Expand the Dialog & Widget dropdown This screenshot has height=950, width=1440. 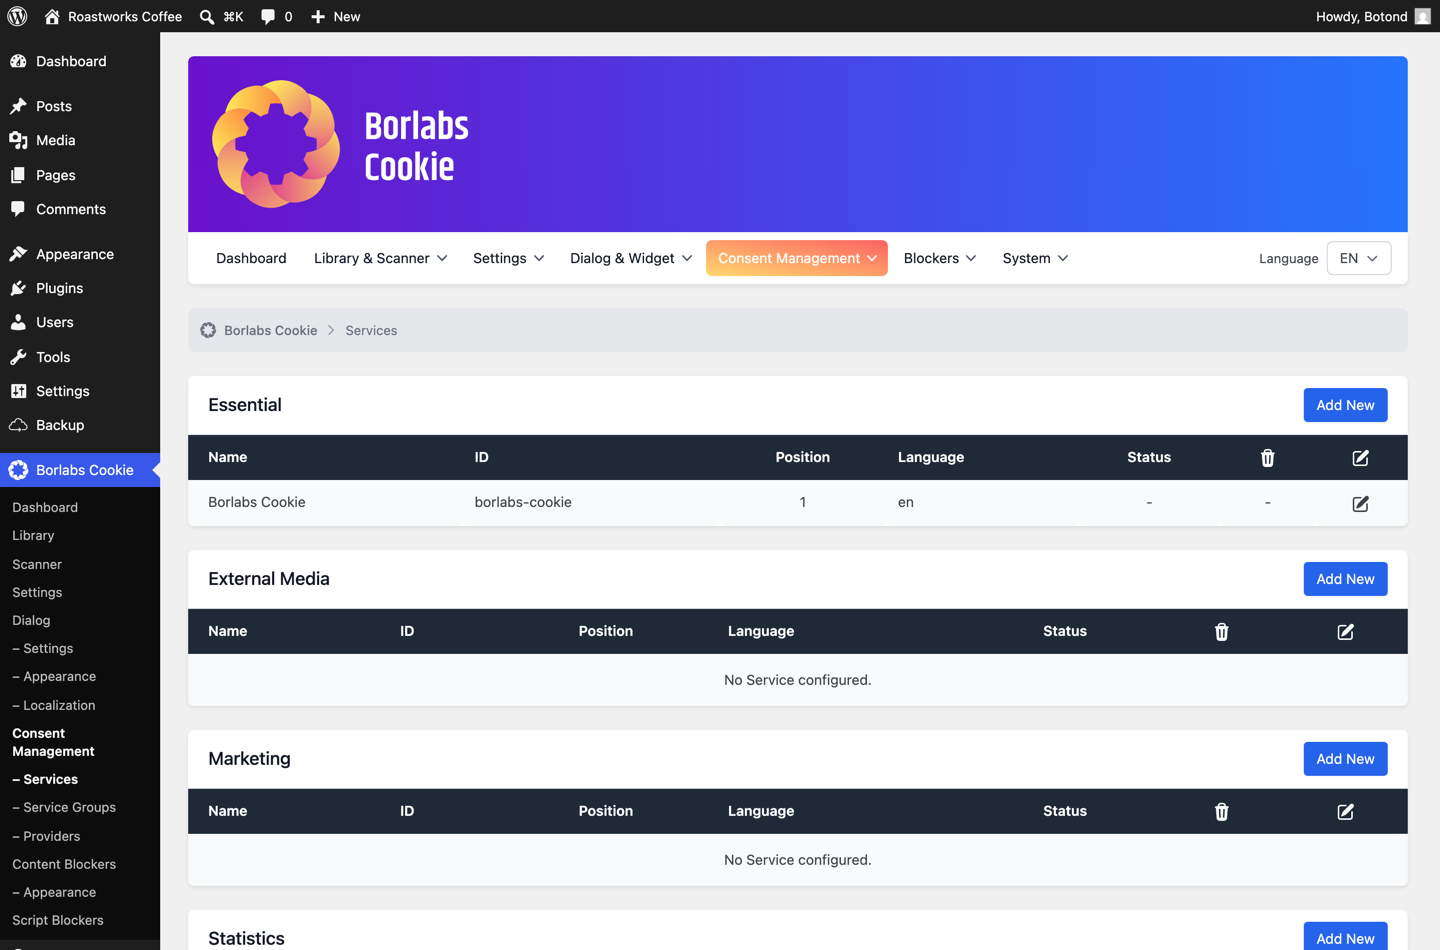tap(631, 258)
